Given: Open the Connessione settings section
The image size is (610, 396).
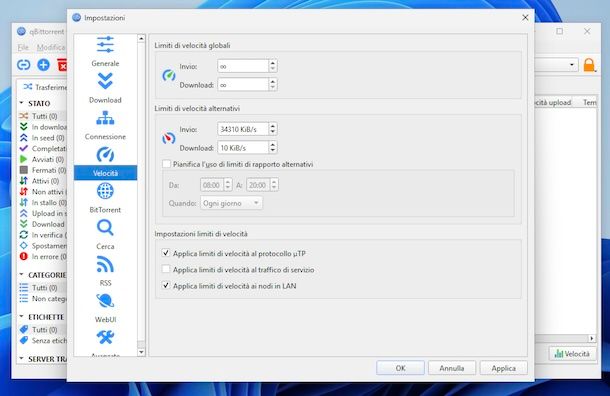Looking at the screenshot, I should [x=105, y=125].
